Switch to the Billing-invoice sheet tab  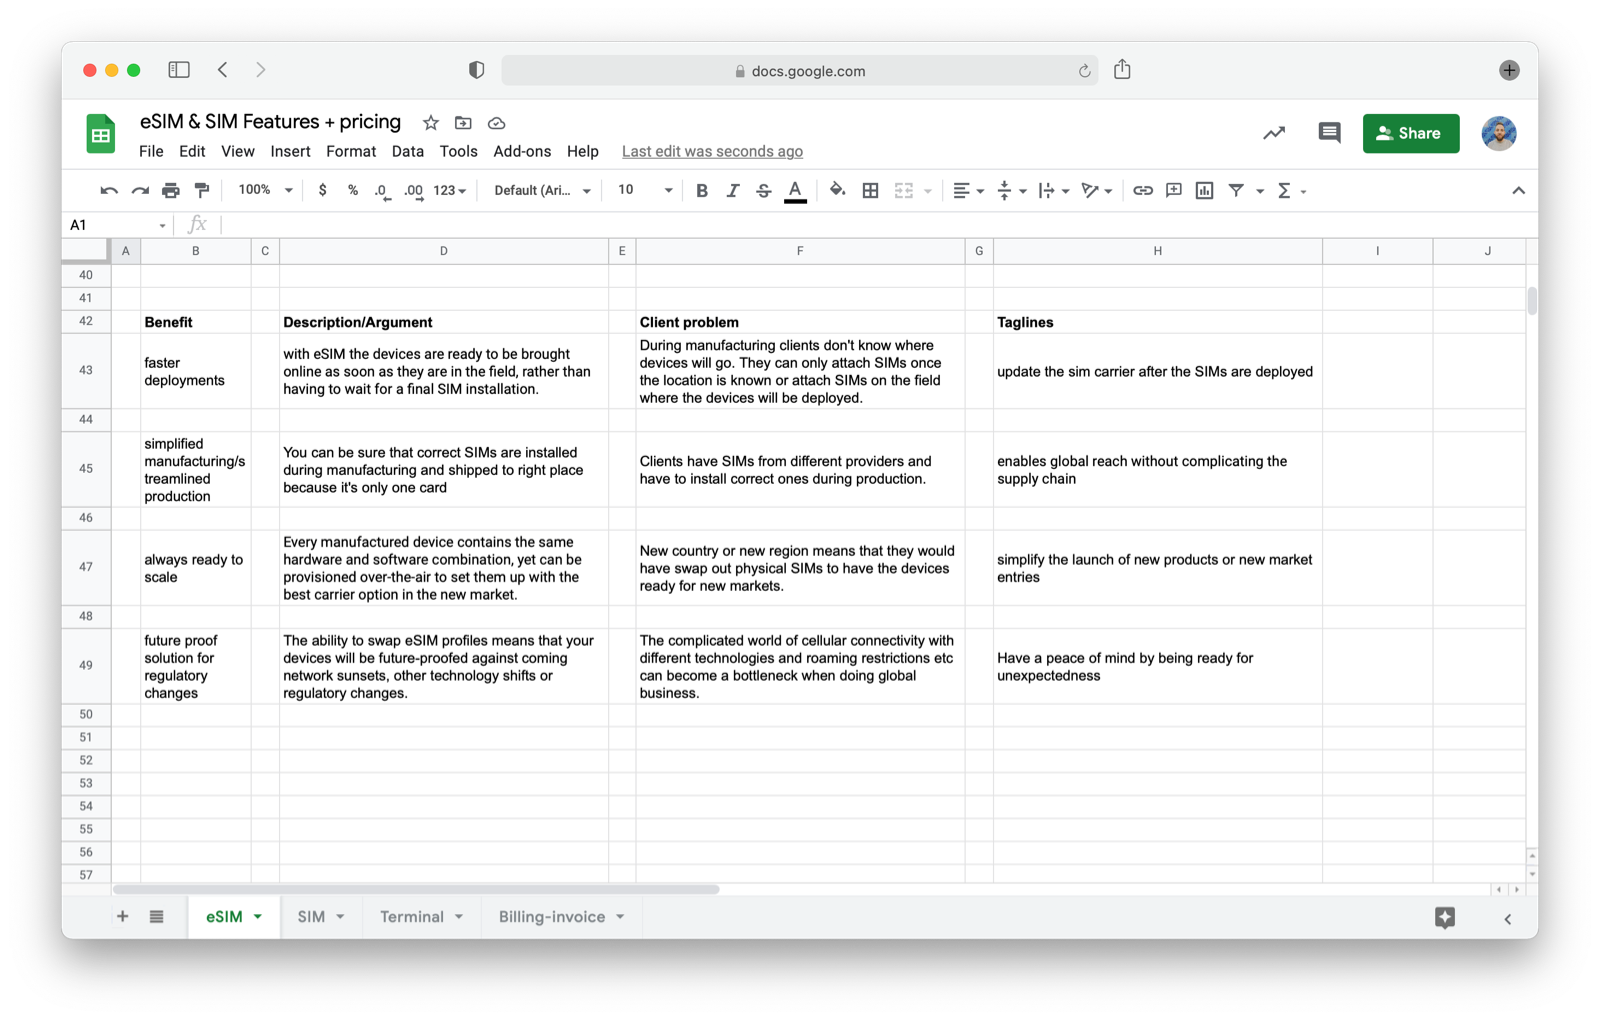pos(552,916)
